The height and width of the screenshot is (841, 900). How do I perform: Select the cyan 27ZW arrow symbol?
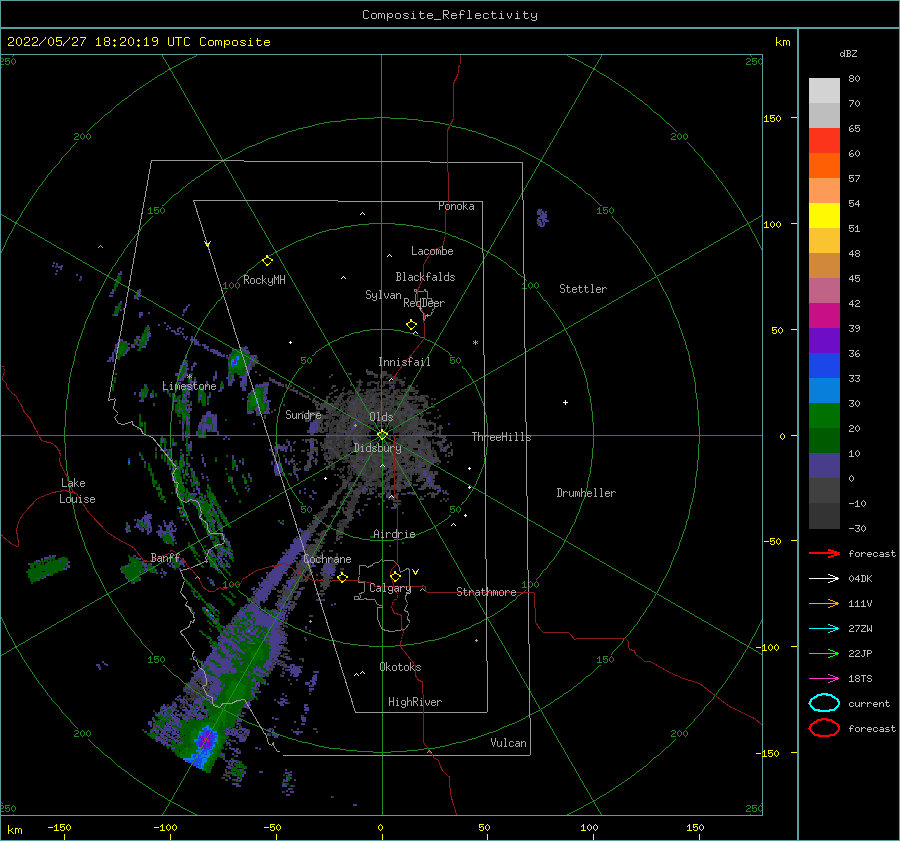(x=824, y=629)
